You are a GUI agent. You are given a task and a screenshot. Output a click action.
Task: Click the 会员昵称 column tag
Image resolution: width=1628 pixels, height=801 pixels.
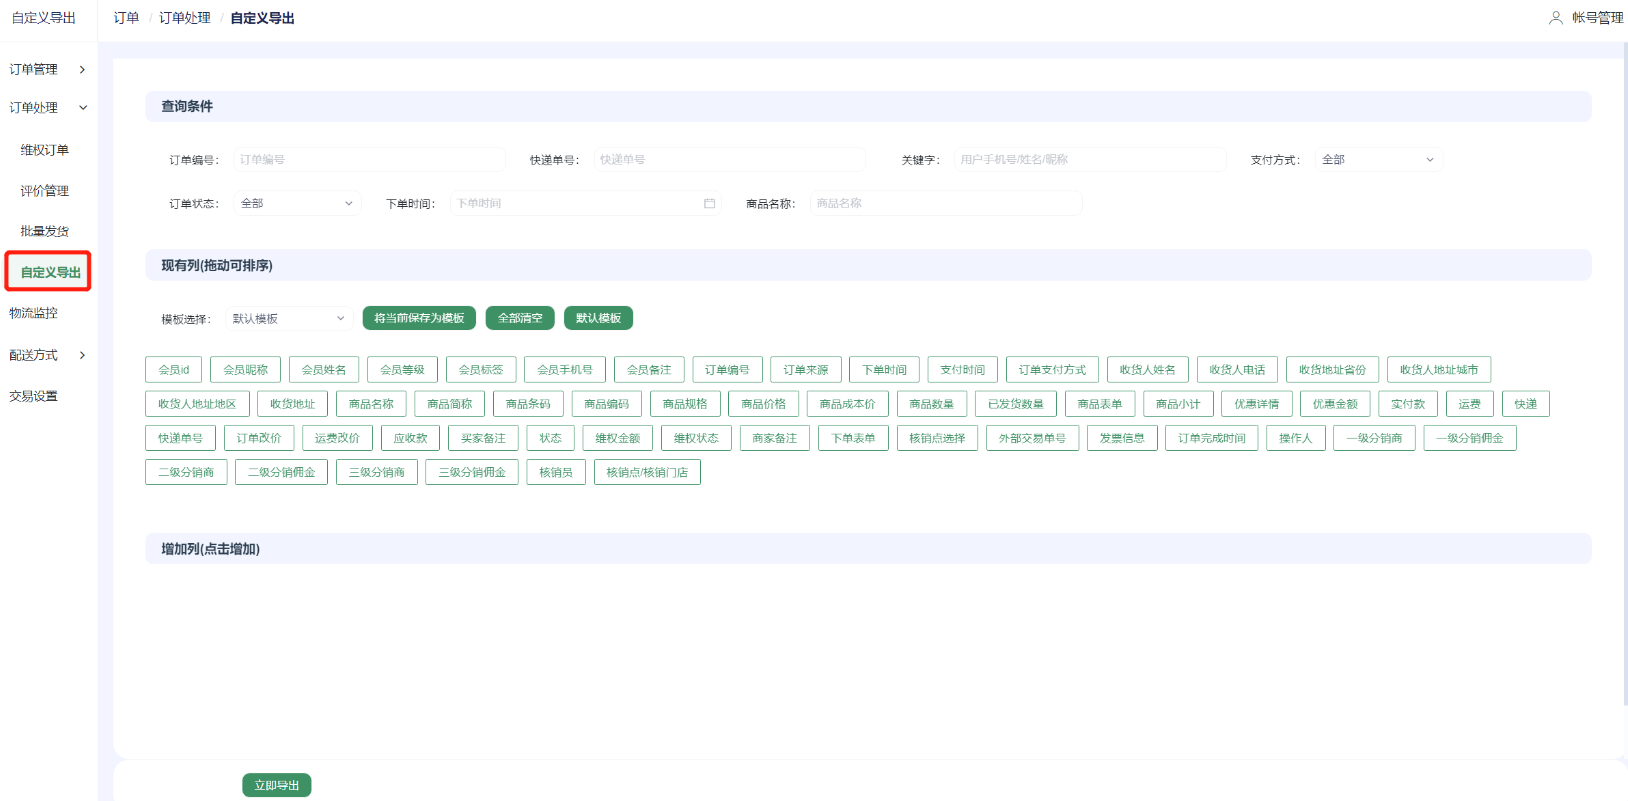pyautogui.click(x=246, y=370)
